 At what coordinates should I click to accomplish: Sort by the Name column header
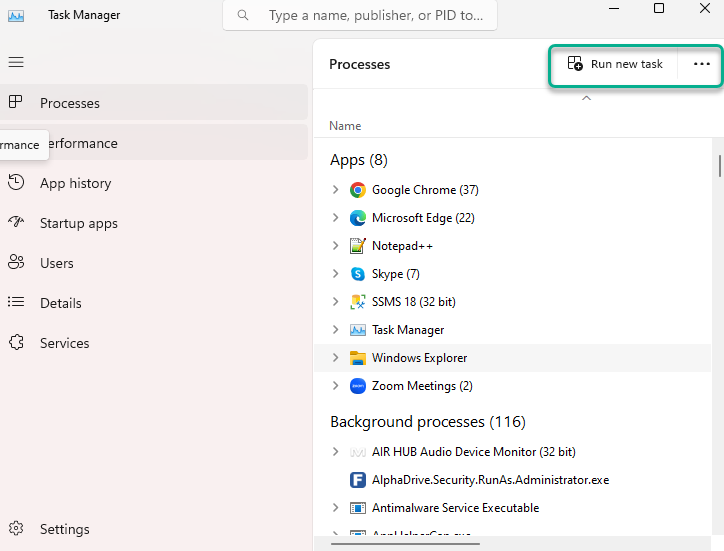click(x=345, y=126)
